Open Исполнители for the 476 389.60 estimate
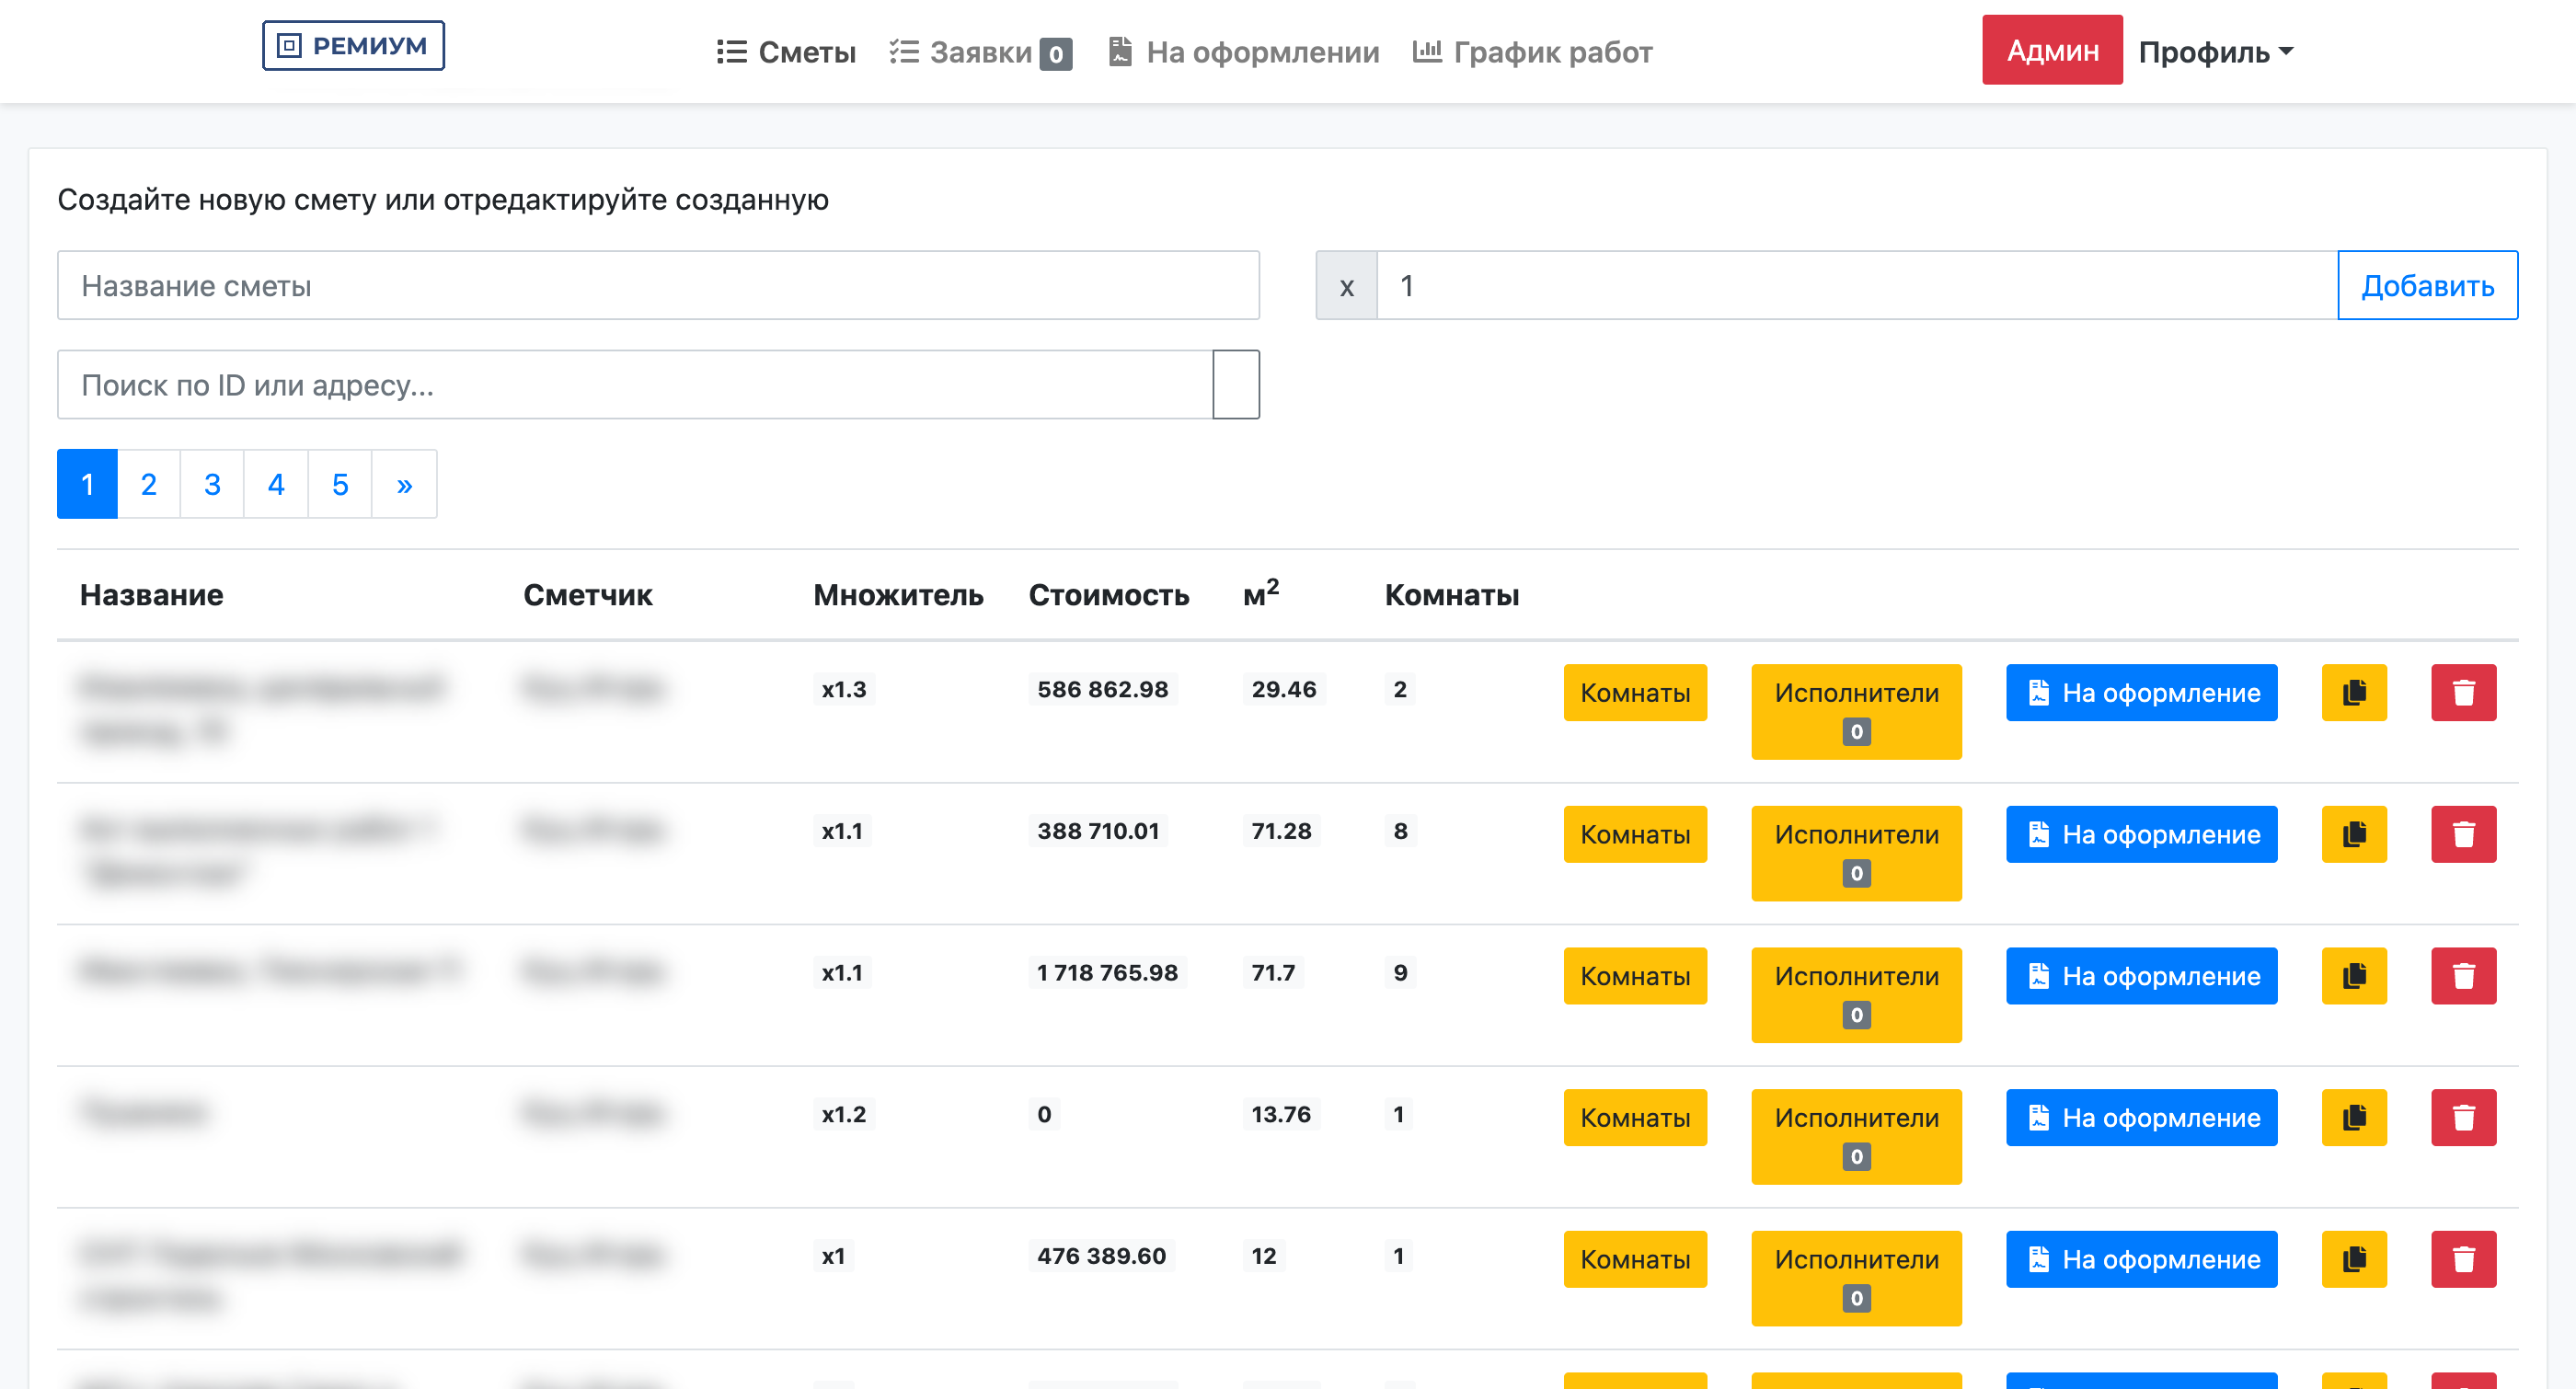The width and height of the screenshot is (2576, 1389). (x=1856, y=1279)
